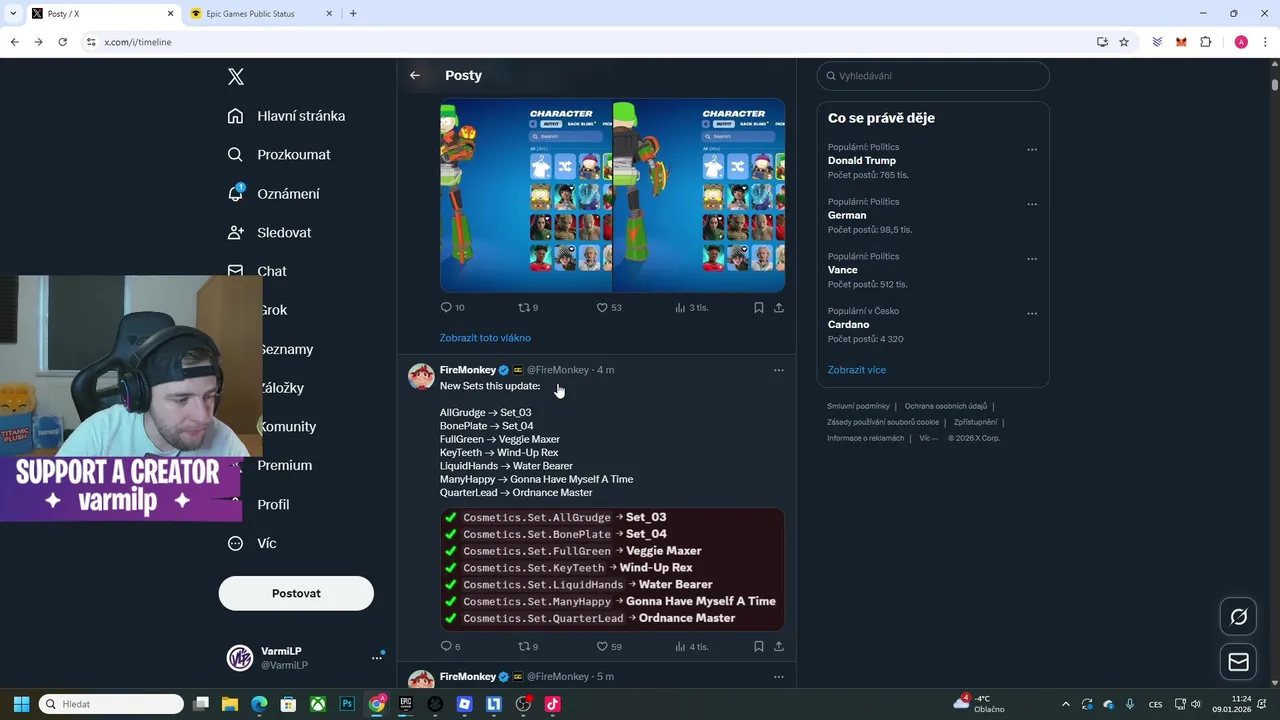Share the New Sets post
This screenshot has width=1280, height=720.
pyautogui.click(x=779, y=647)
